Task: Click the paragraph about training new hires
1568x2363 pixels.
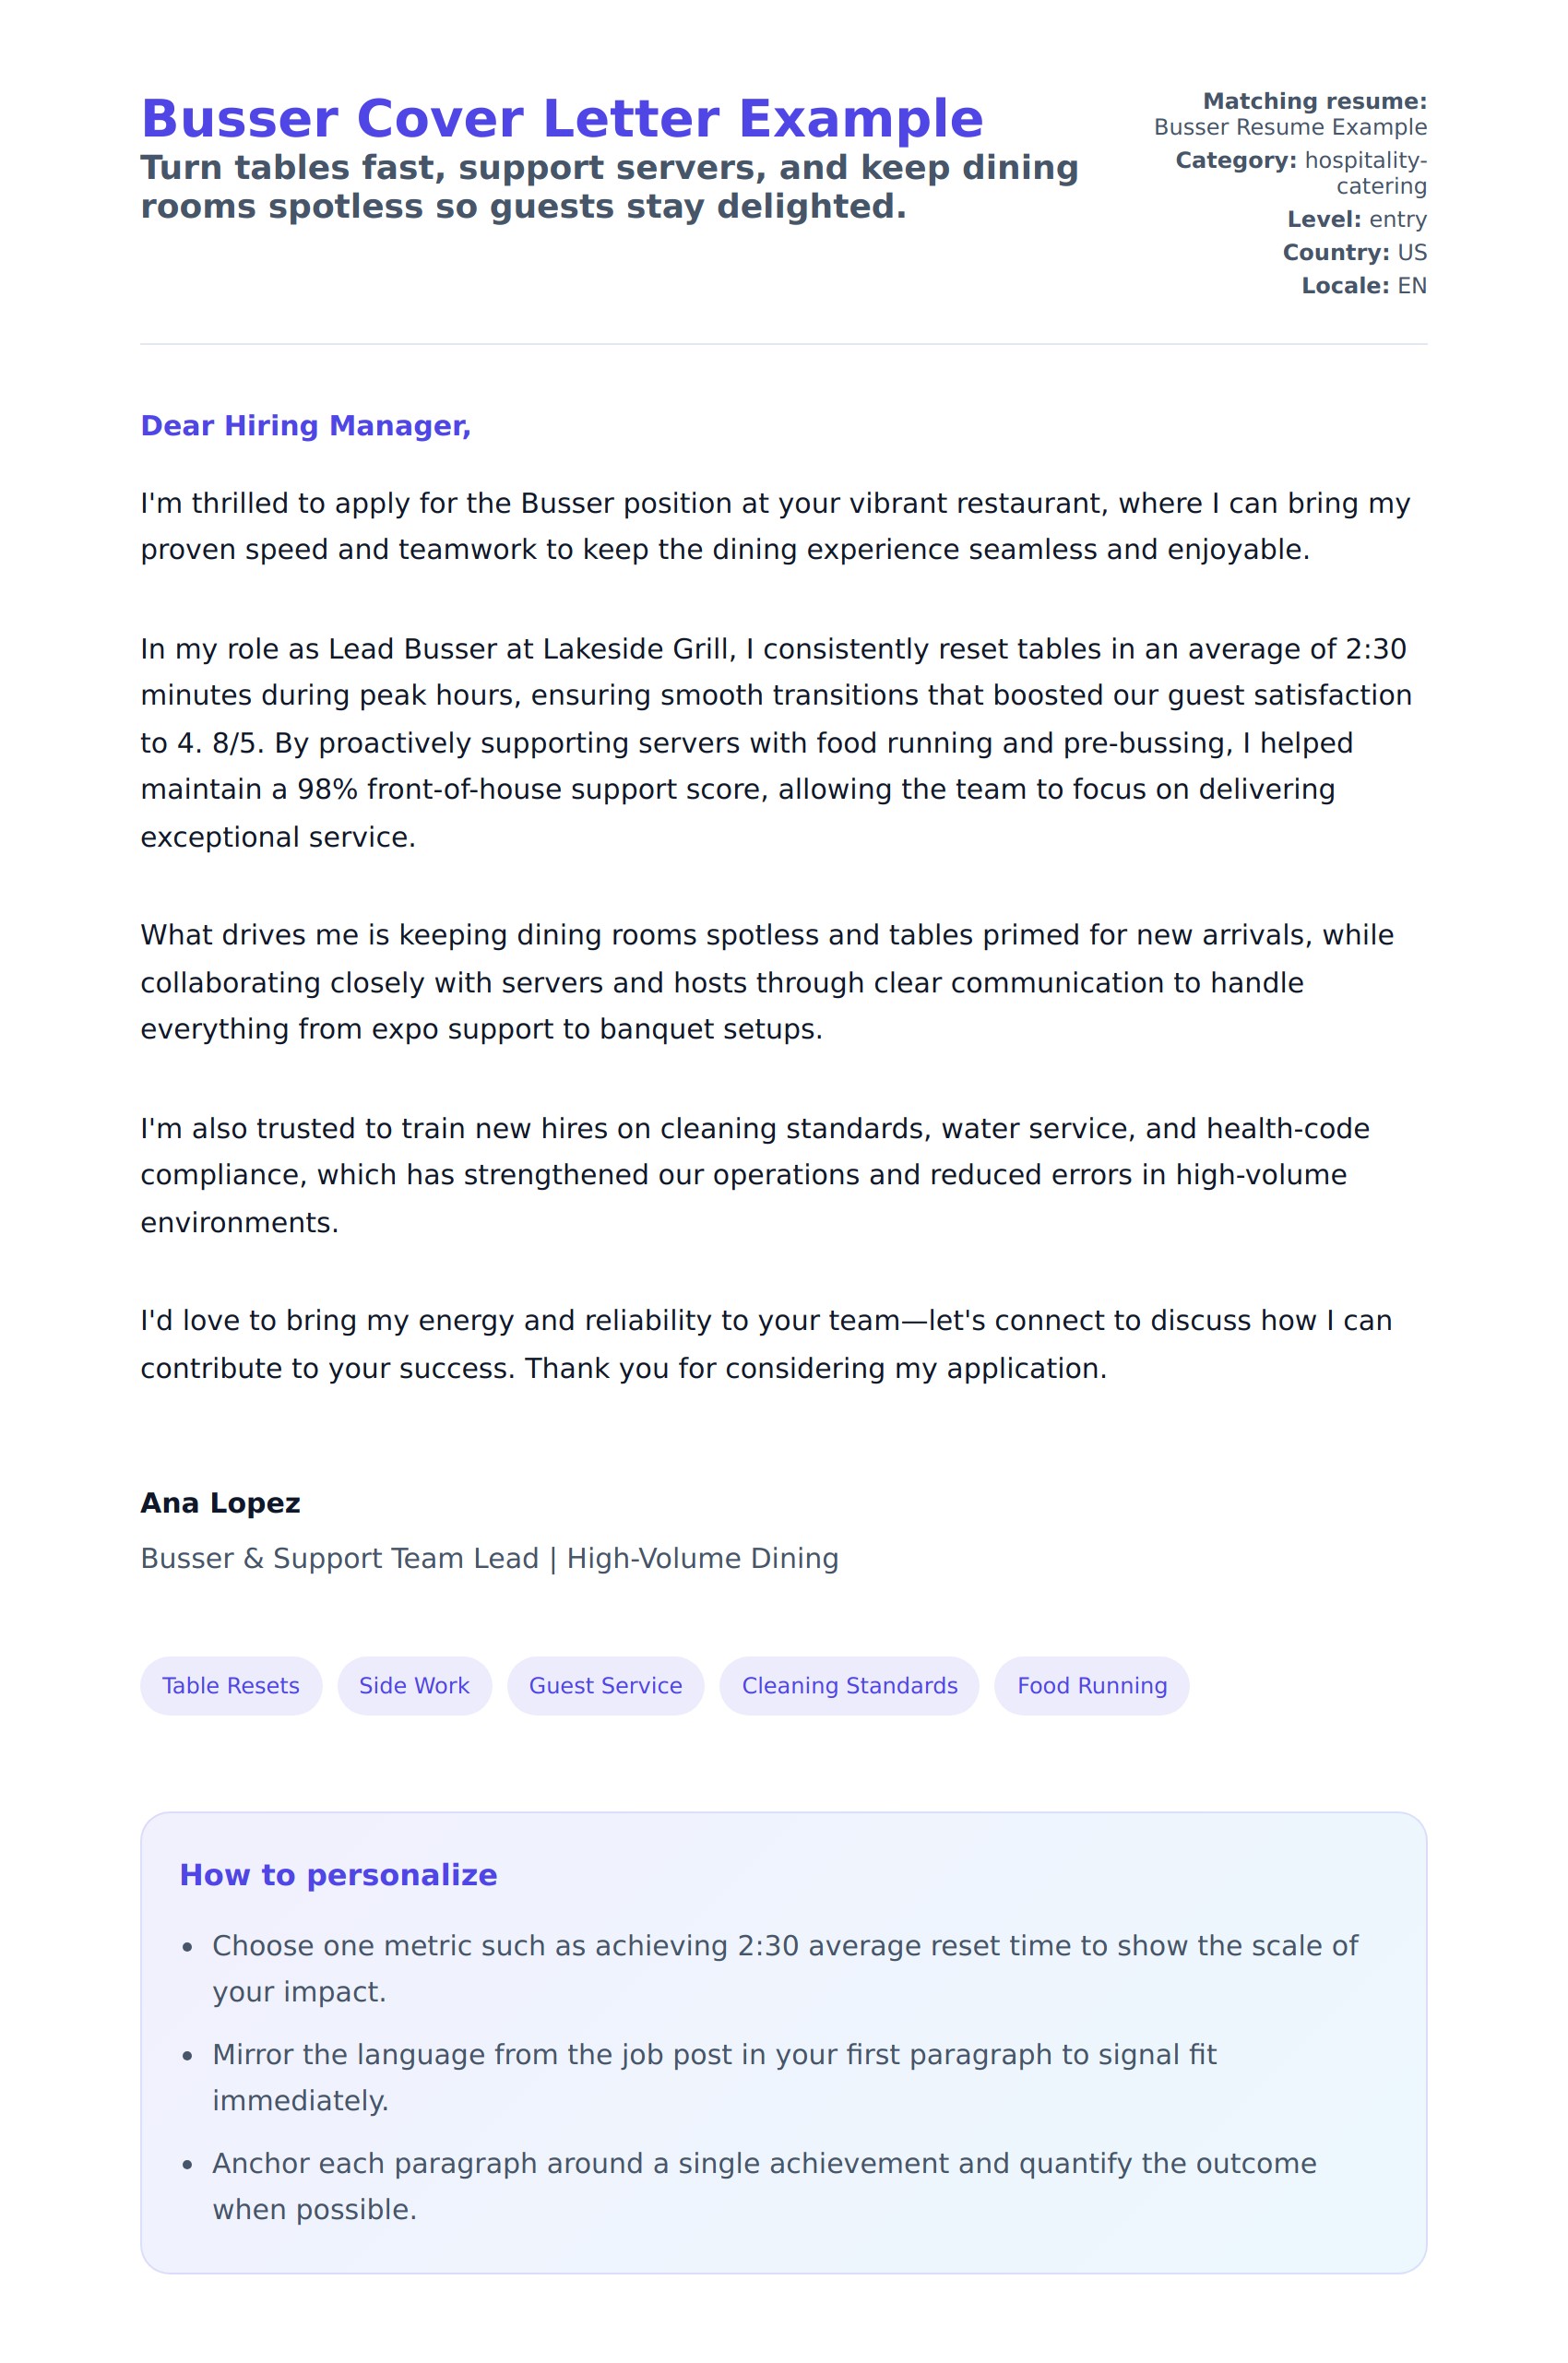Action: coord(755,1175)
